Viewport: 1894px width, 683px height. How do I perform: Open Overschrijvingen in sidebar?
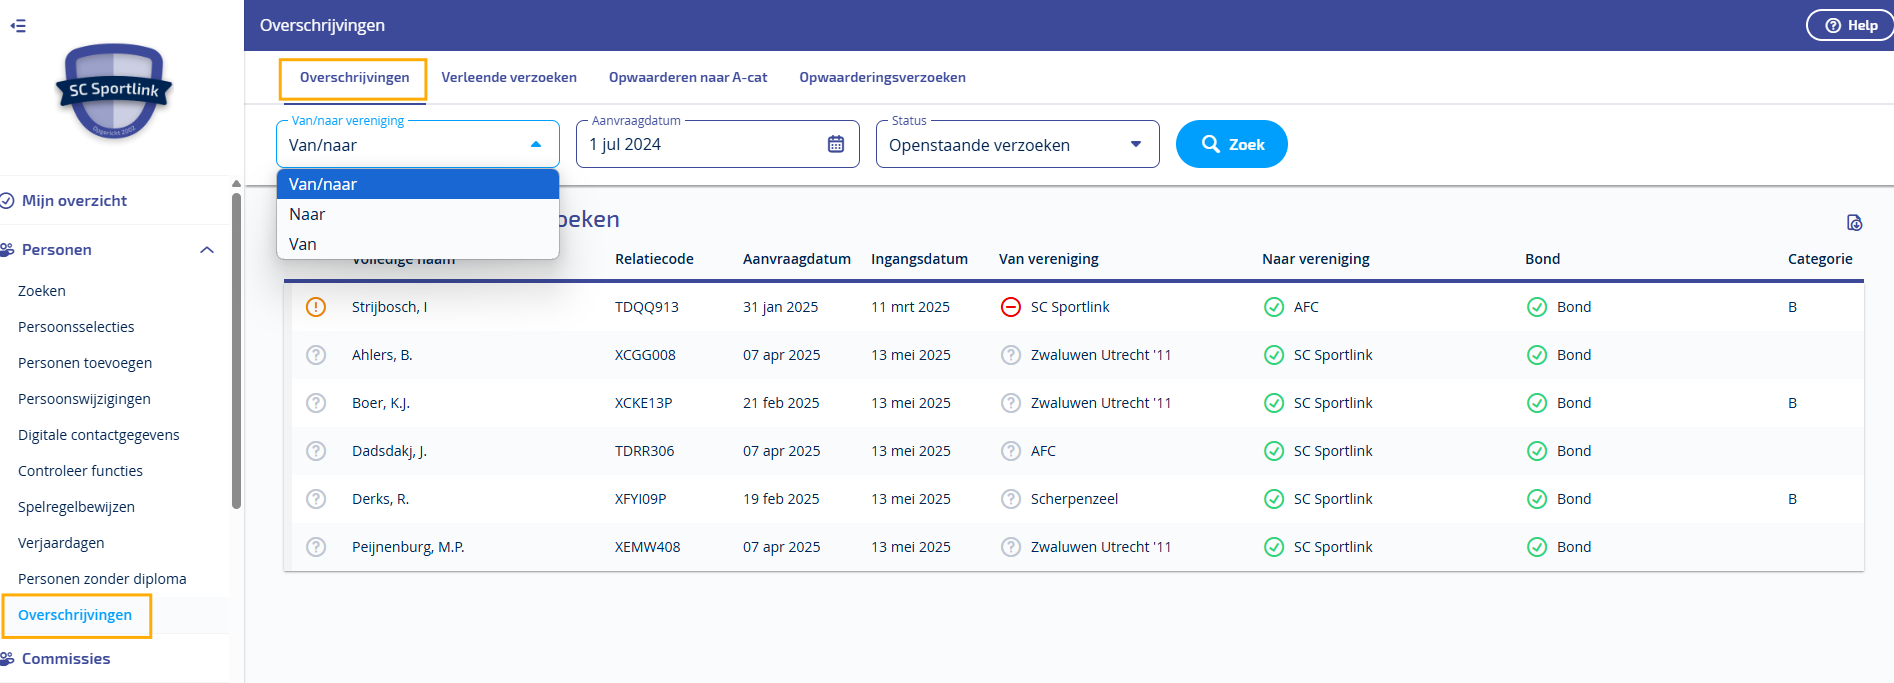(x=75, y=615)
